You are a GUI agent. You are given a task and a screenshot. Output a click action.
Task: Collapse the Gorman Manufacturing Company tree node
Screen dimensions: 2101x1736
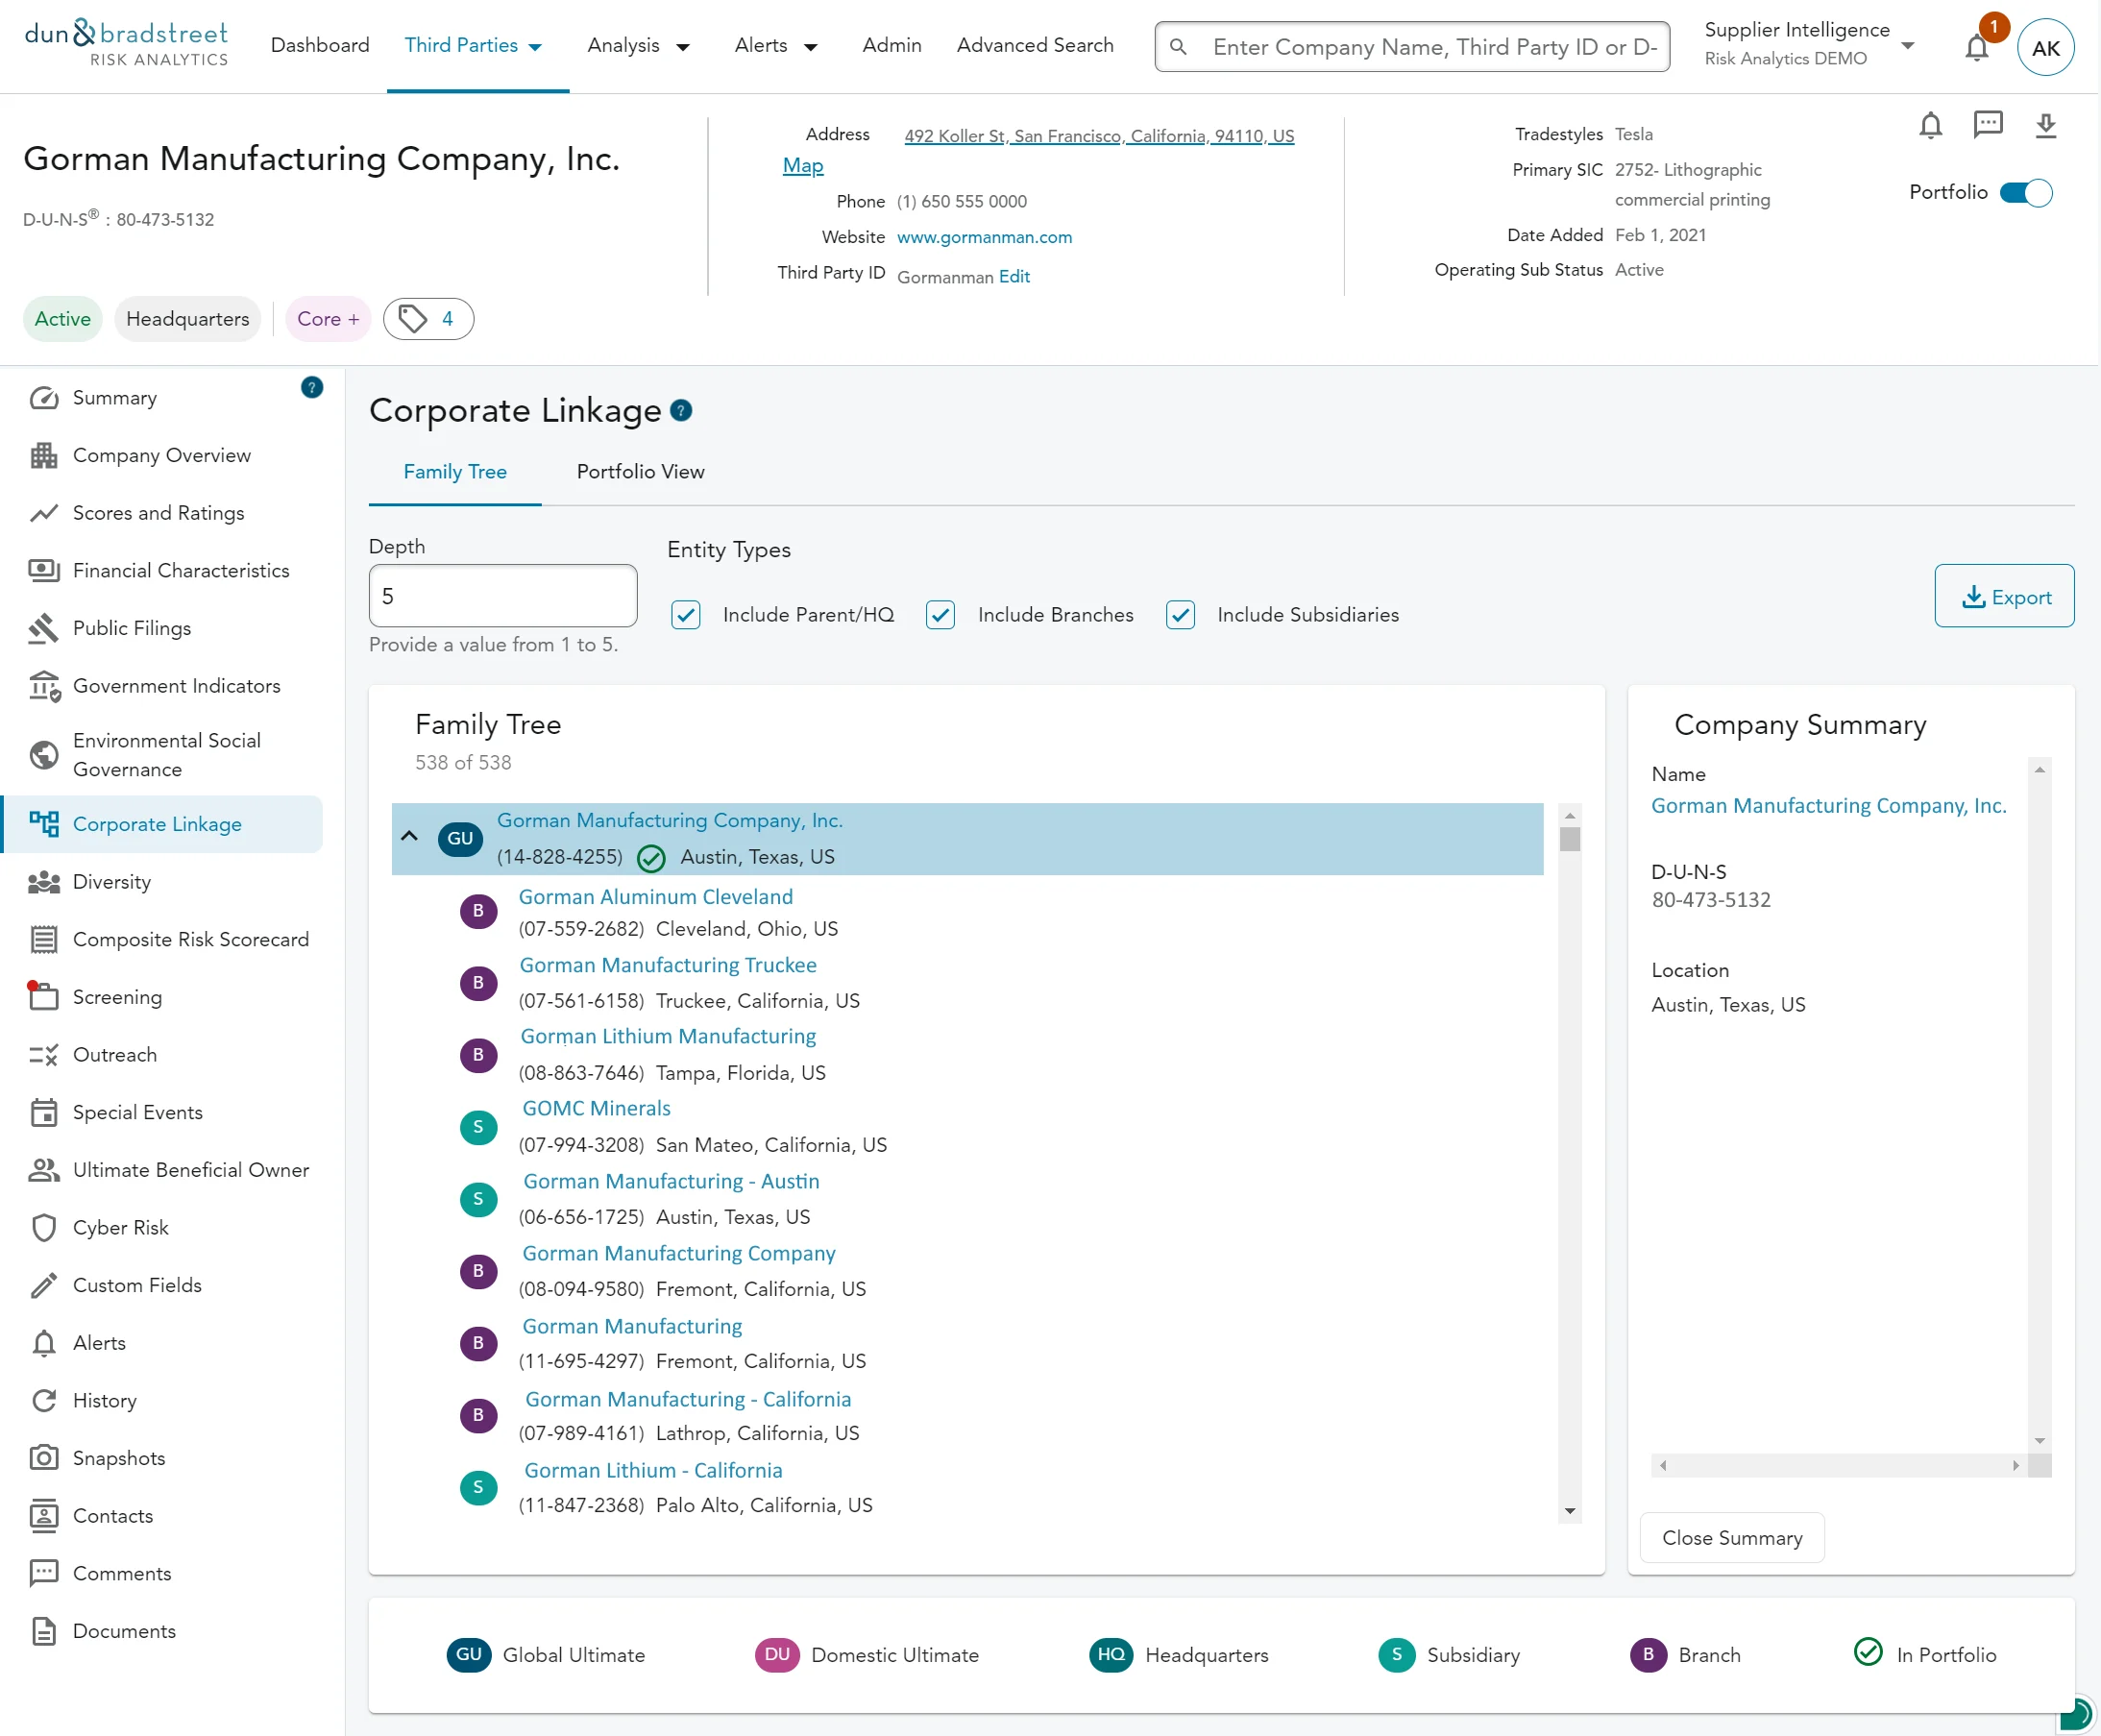(409, 836)
